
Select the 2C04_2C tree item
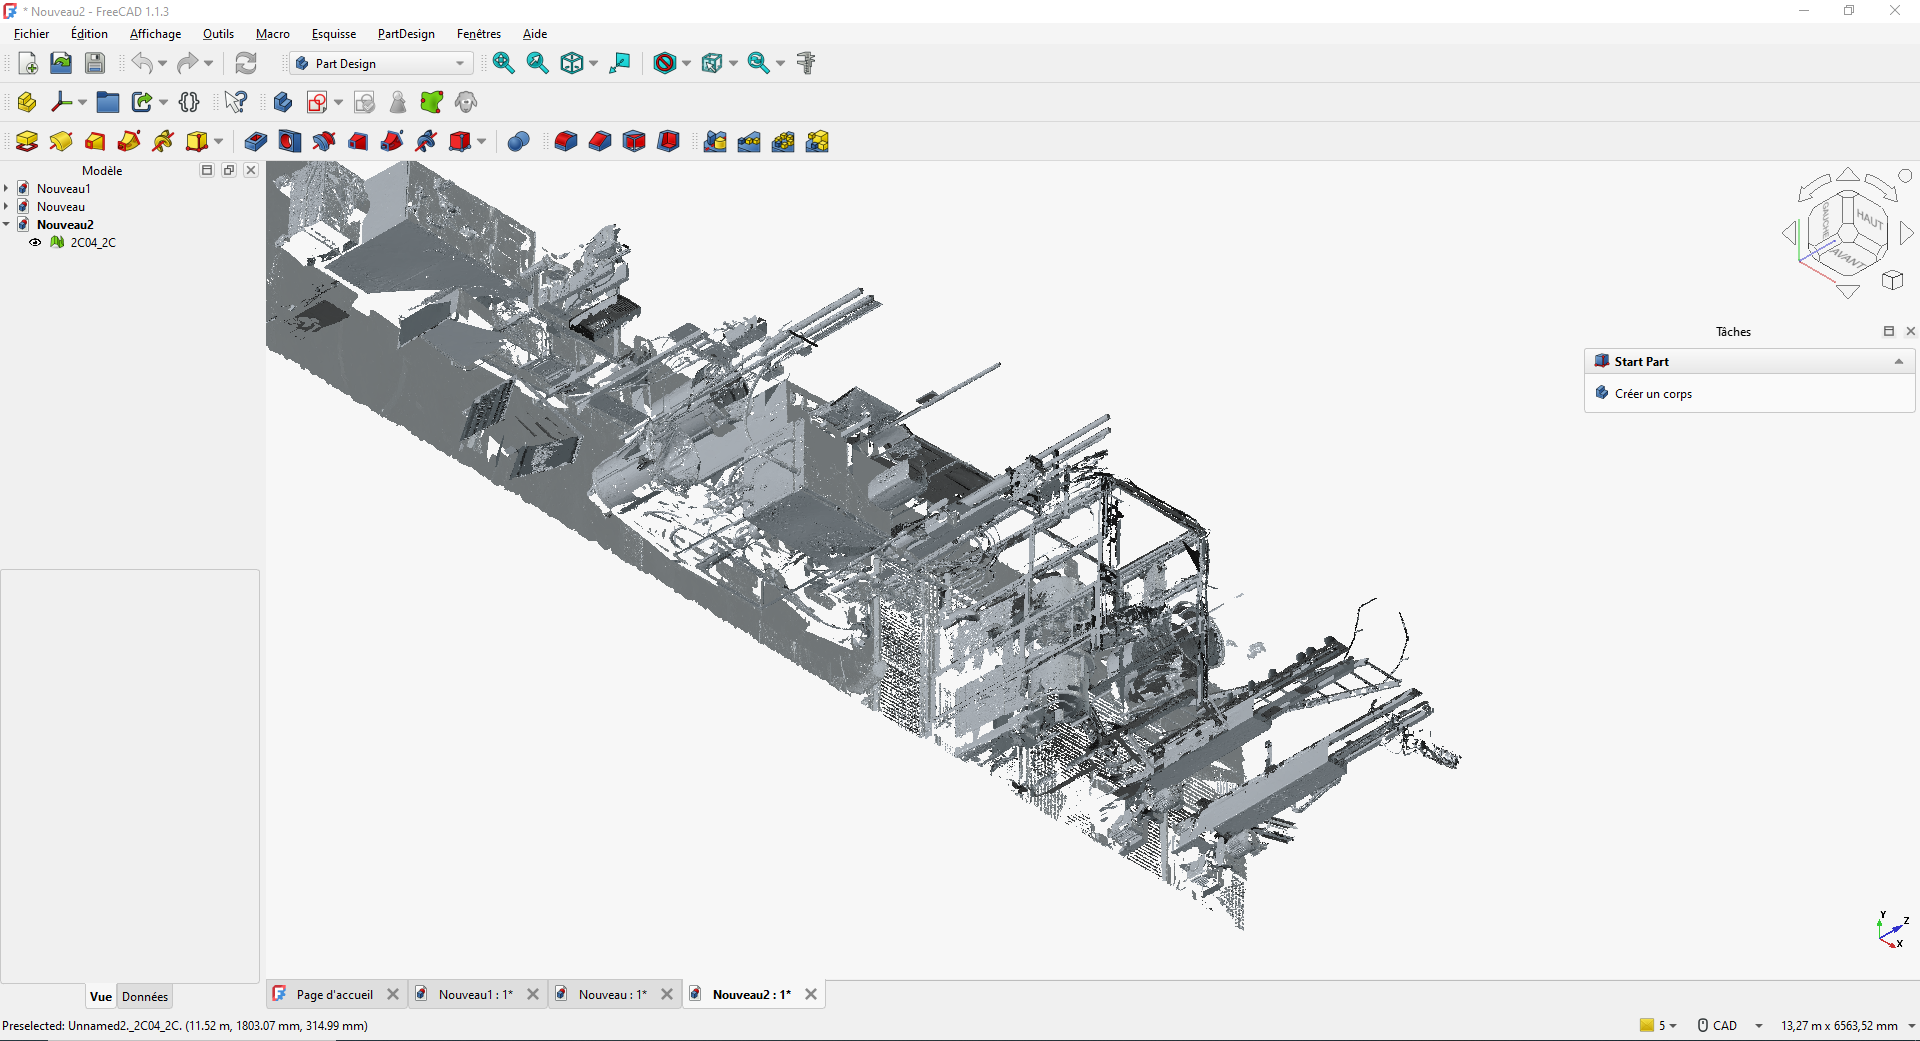[x=93, y=243]
